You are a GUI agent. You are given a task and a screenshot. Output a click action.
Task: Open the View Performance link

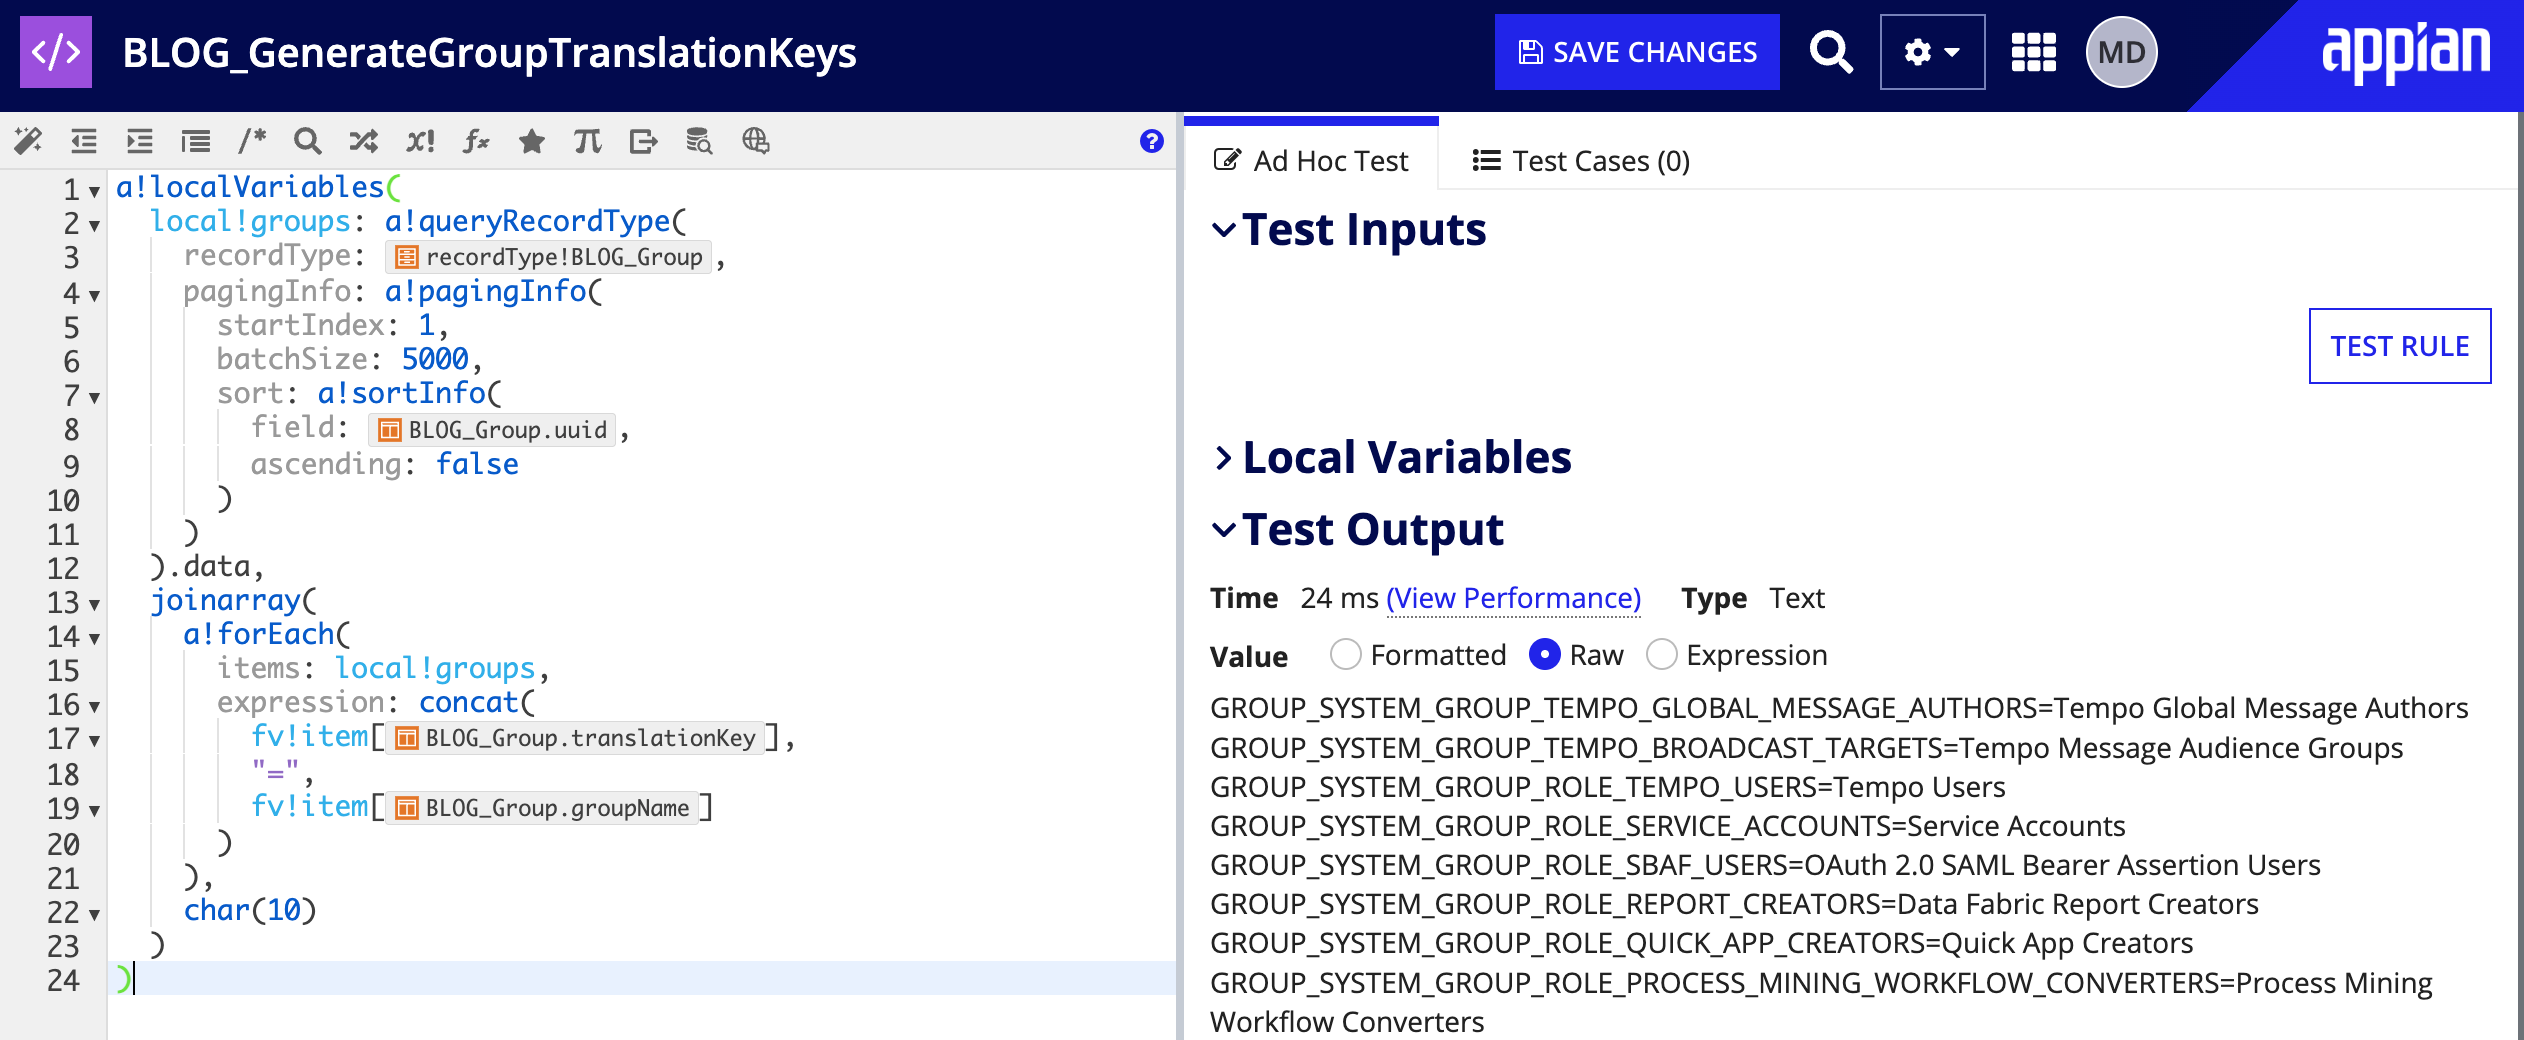coord(1513,598)
